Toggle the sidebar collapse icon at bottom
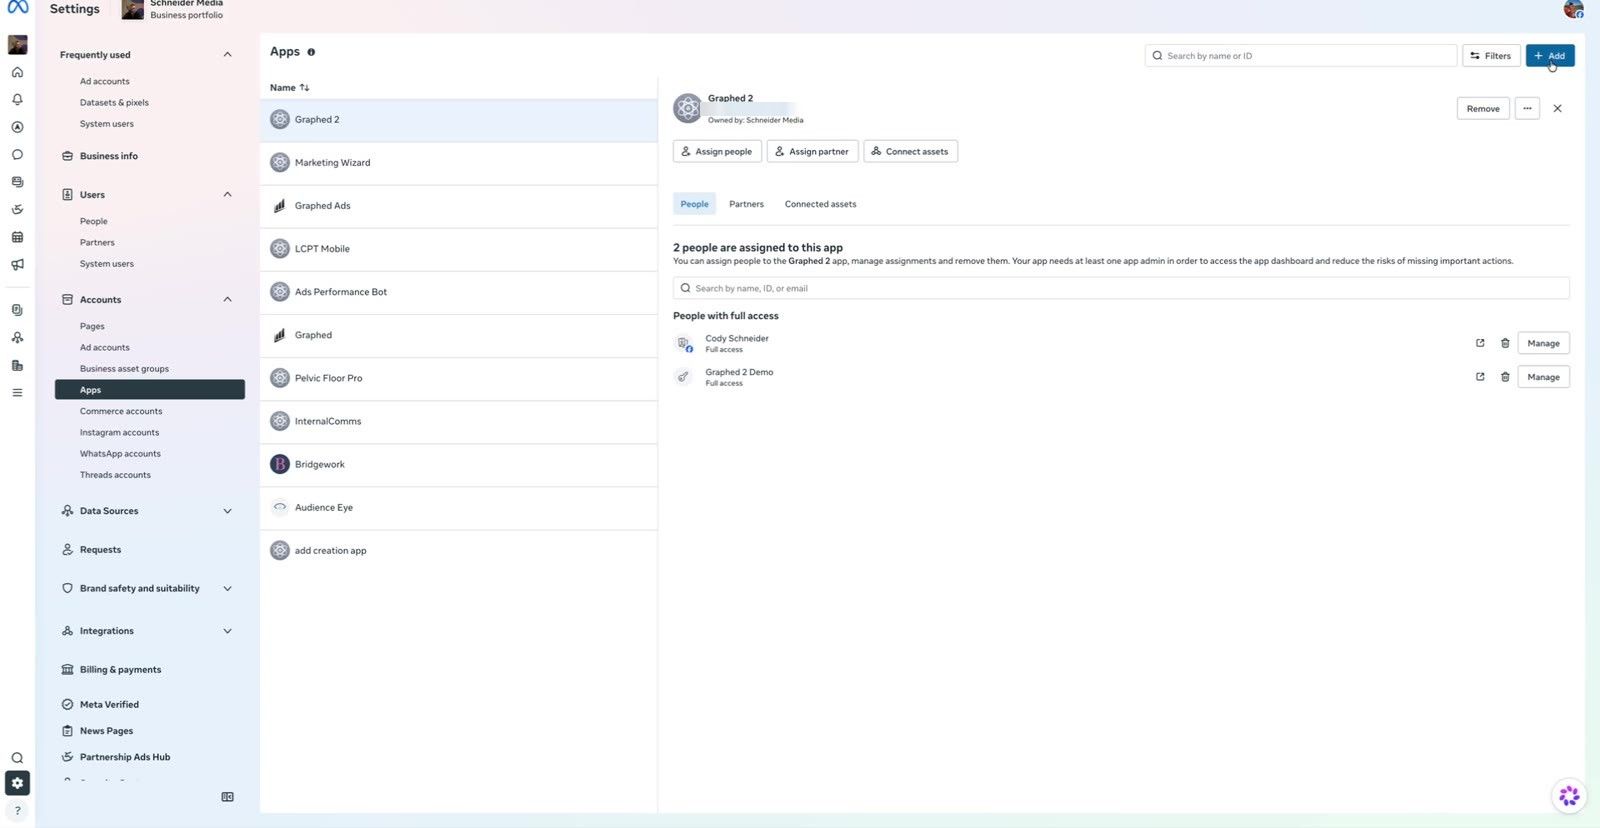 pyautogui.click(x=227, y=797)
